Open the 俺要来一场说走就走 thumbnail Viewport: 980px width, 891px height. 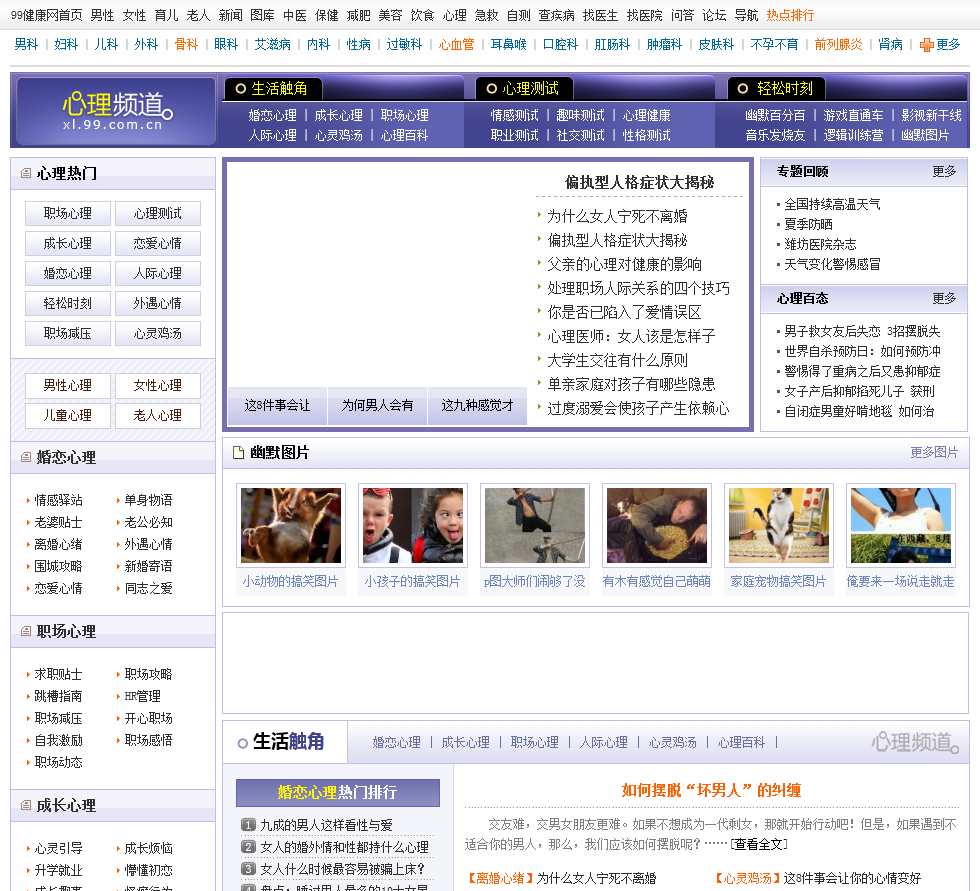click(901, 525)
